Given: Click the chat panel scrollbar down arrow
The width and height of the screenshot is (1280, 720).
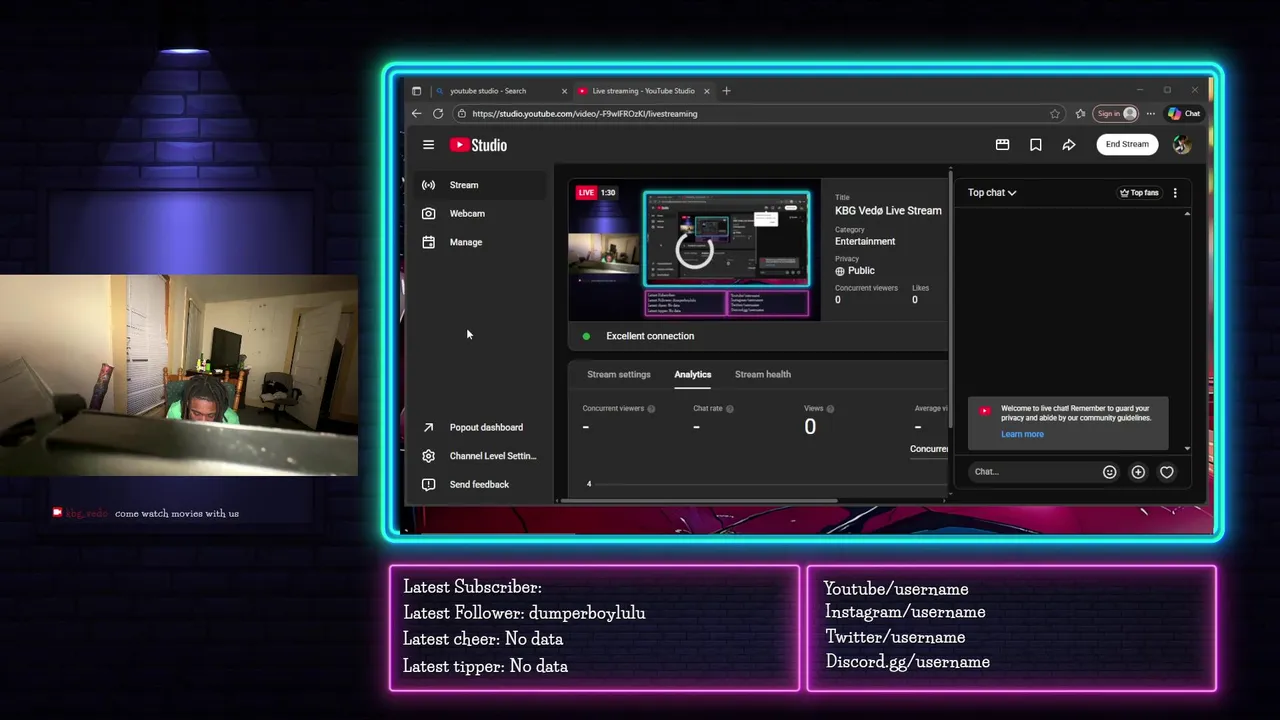Looking at the screenshot, I should click(1187, 448).
